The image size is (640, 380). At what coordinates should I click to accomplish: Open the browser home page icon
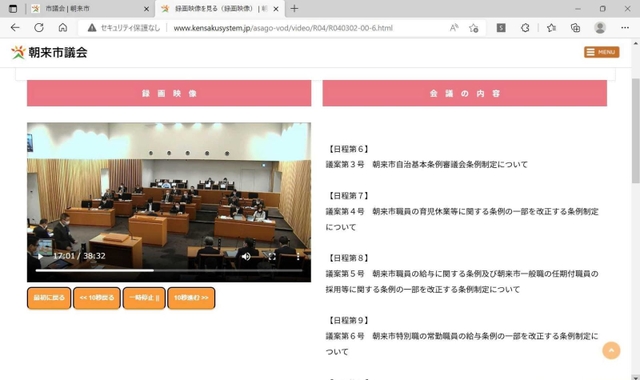pyautogui.click(x=62, y=28)
